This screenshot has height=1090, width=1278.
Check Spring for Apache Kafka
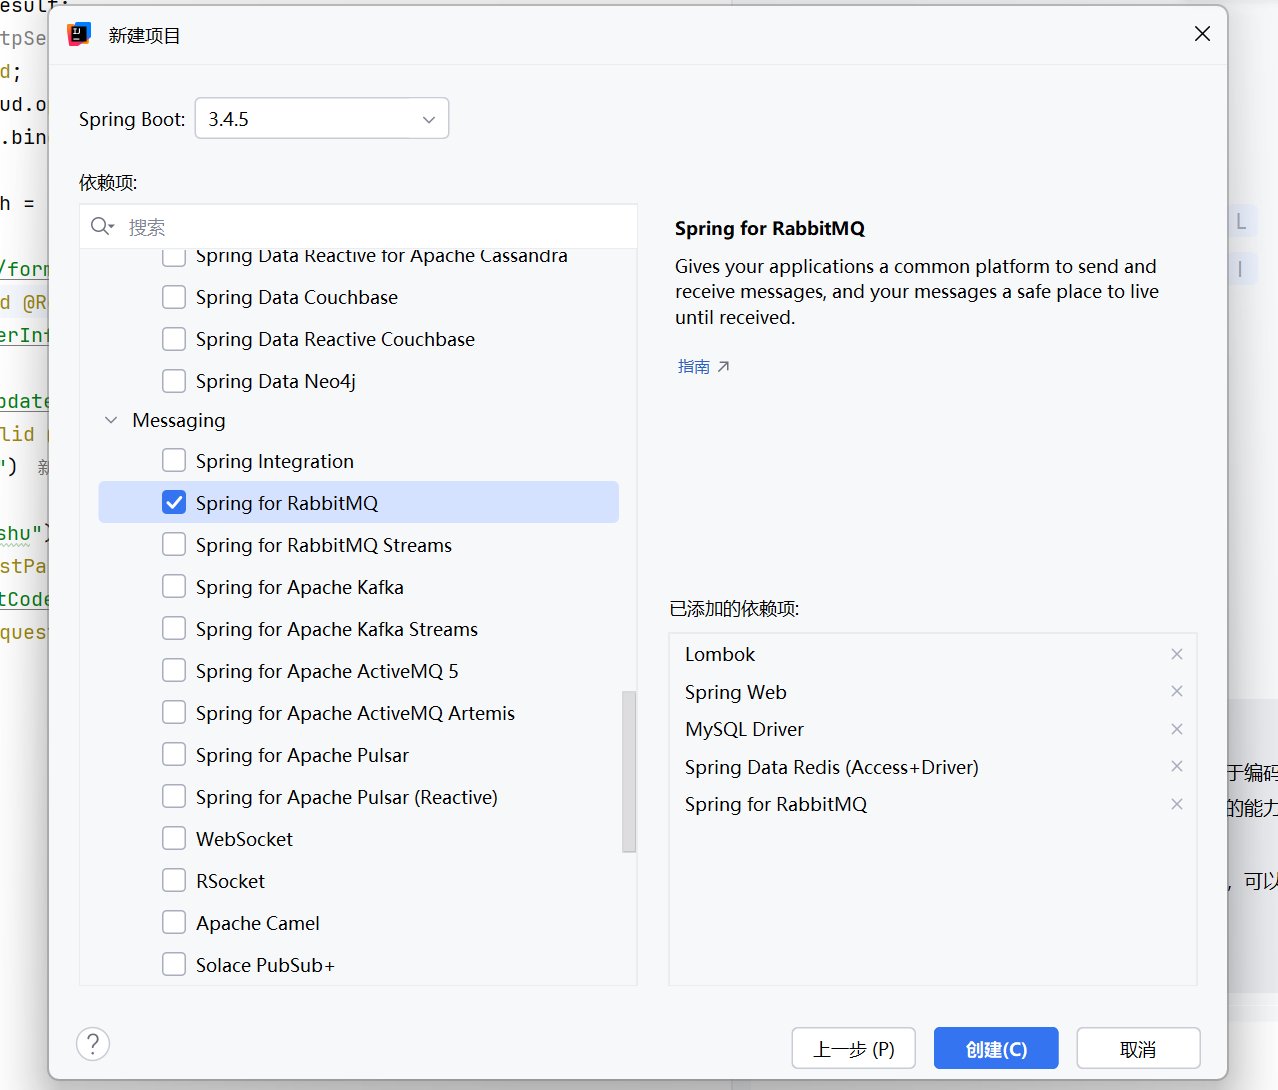(x=174, y=587)
